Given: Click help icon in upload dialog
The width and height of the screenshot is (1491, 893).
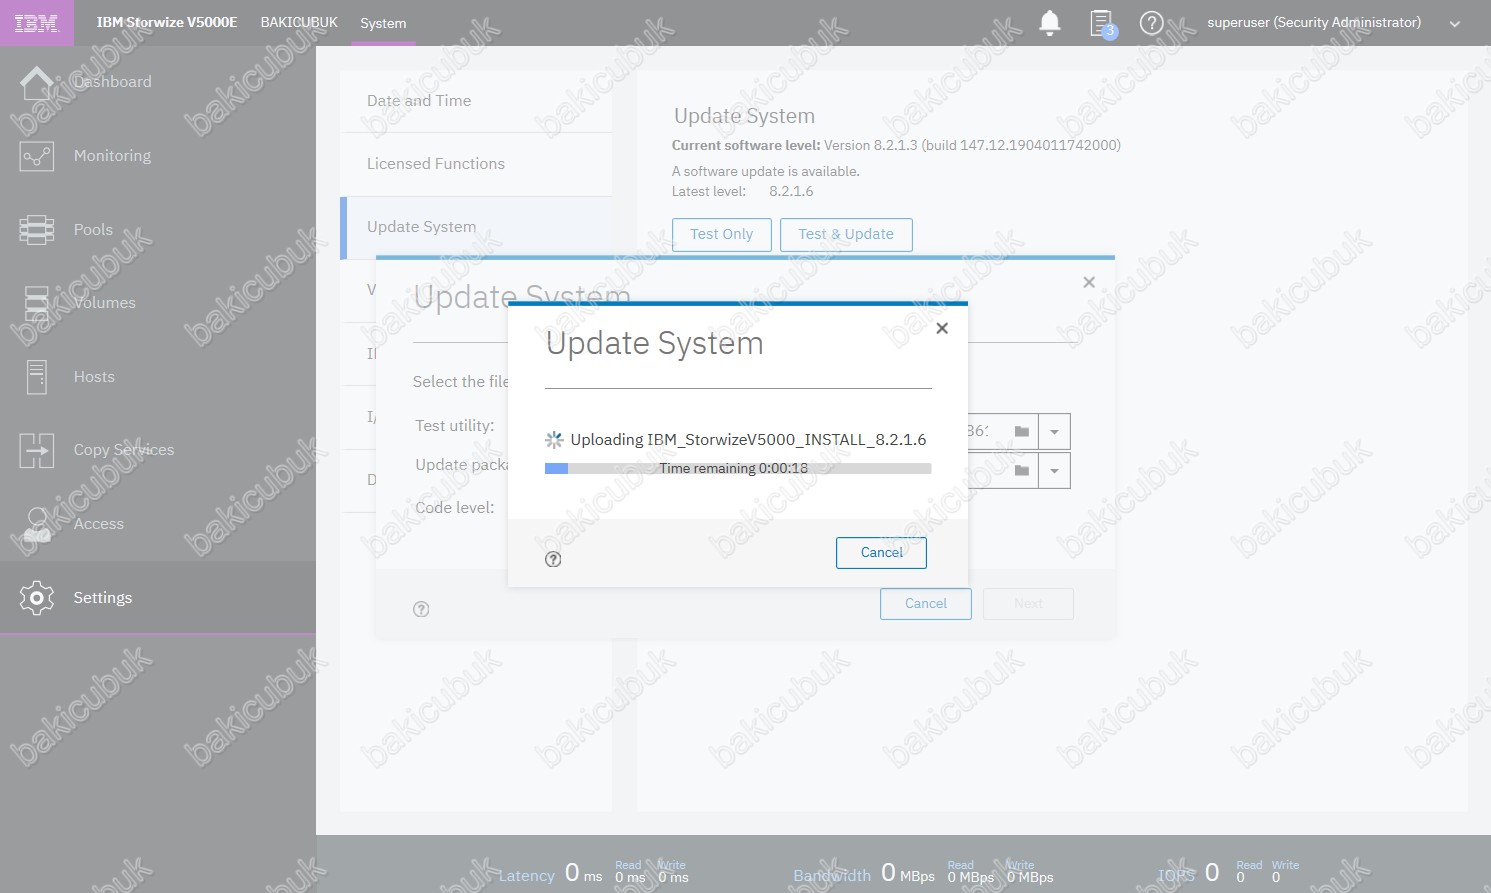Looking at the screenshot, I should (553, 559).
